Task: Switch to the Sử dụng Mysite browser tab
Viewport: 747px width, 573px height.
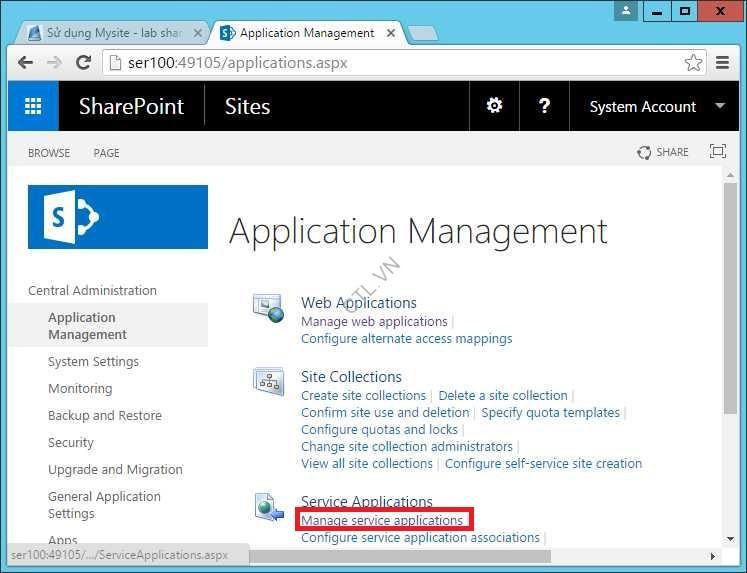Action: click(x=112, y=33)
